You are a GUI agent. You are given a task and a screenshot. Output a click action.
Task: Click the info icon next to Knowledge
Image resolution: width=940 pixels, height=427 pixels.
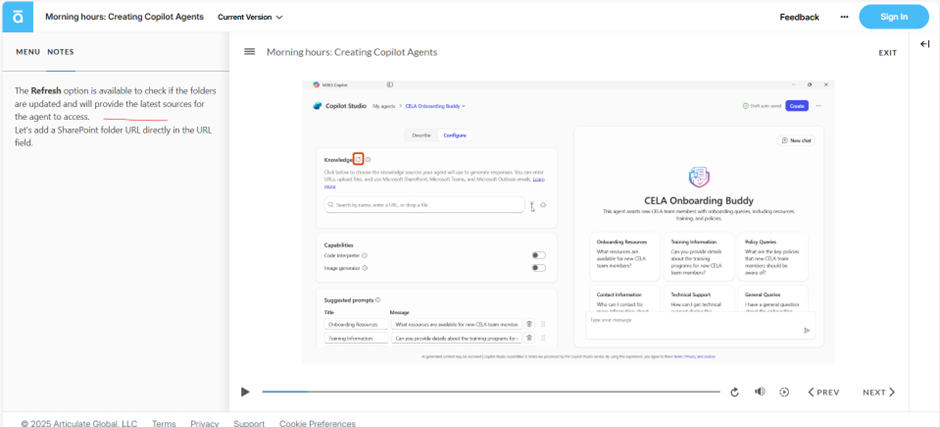click(x=368, y=160)
